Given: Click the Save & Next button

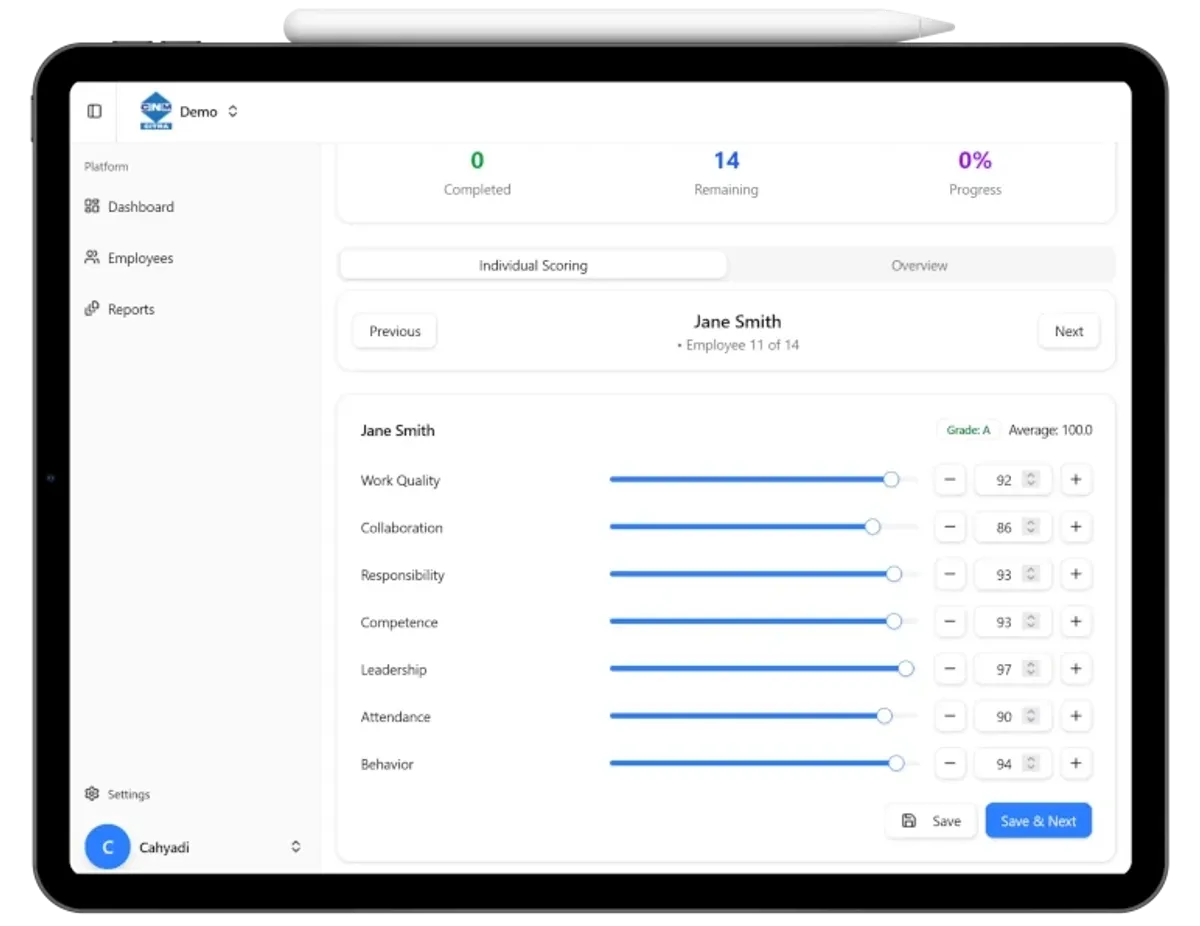Looking at the screenshot, I should pyautogui.click(x=1038, y=821).
